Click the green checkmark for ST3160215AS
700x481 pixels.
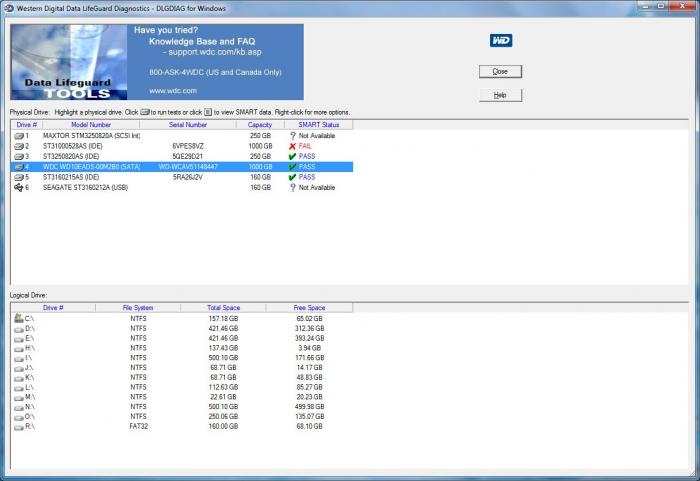[x=292, y=177]
